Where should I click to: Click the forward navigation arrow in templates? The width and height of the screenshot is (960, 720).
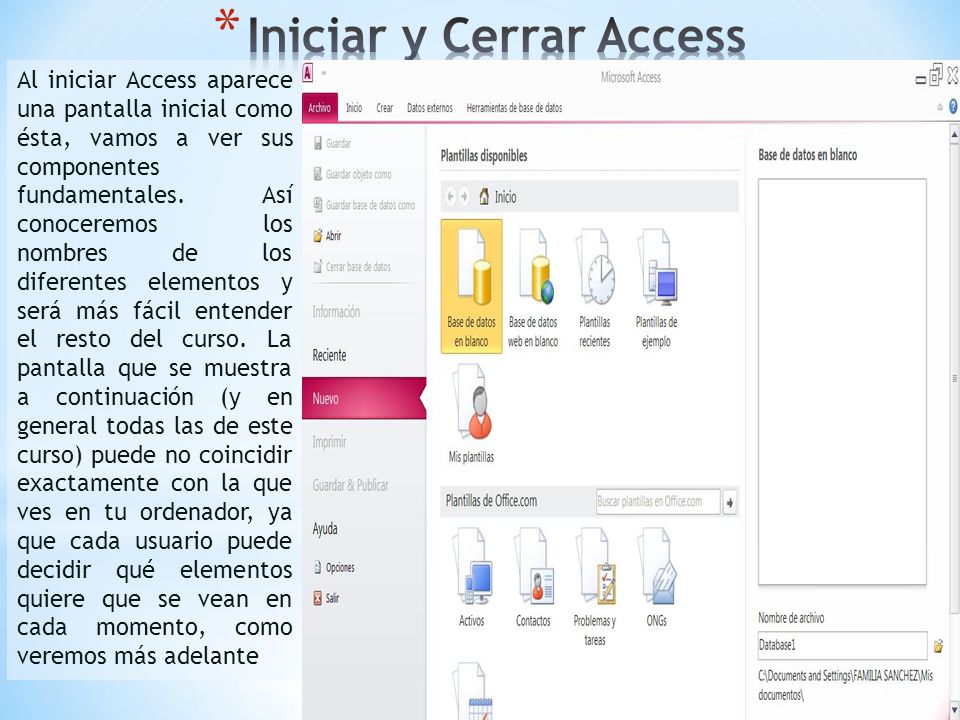(x=464, y=197)
